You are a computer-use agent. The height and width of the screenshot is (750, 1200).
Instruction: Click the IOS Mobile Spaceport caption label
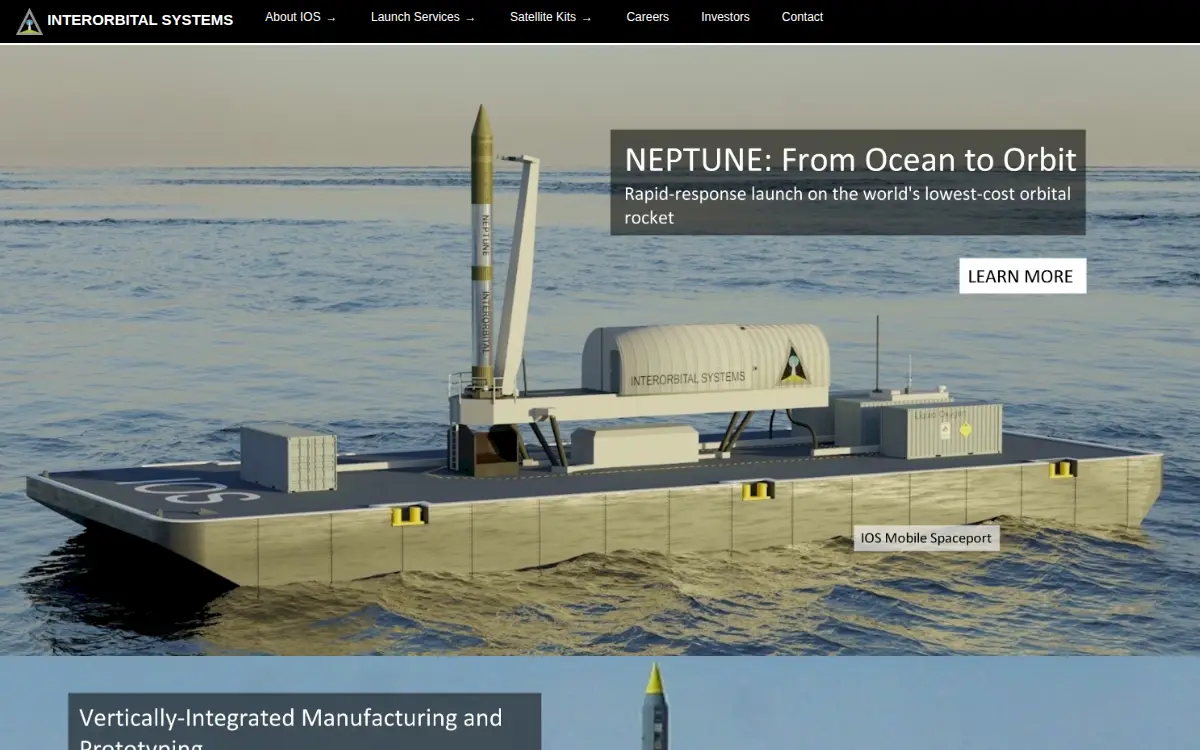pos(926,538)
